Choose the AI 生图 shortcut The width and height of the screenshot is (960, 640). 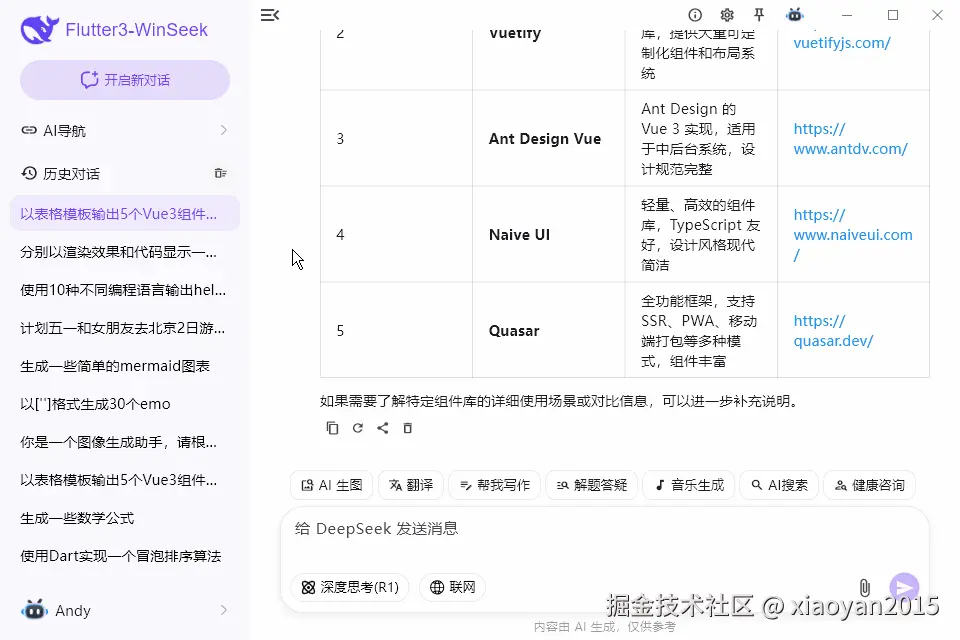click(332, 485)
